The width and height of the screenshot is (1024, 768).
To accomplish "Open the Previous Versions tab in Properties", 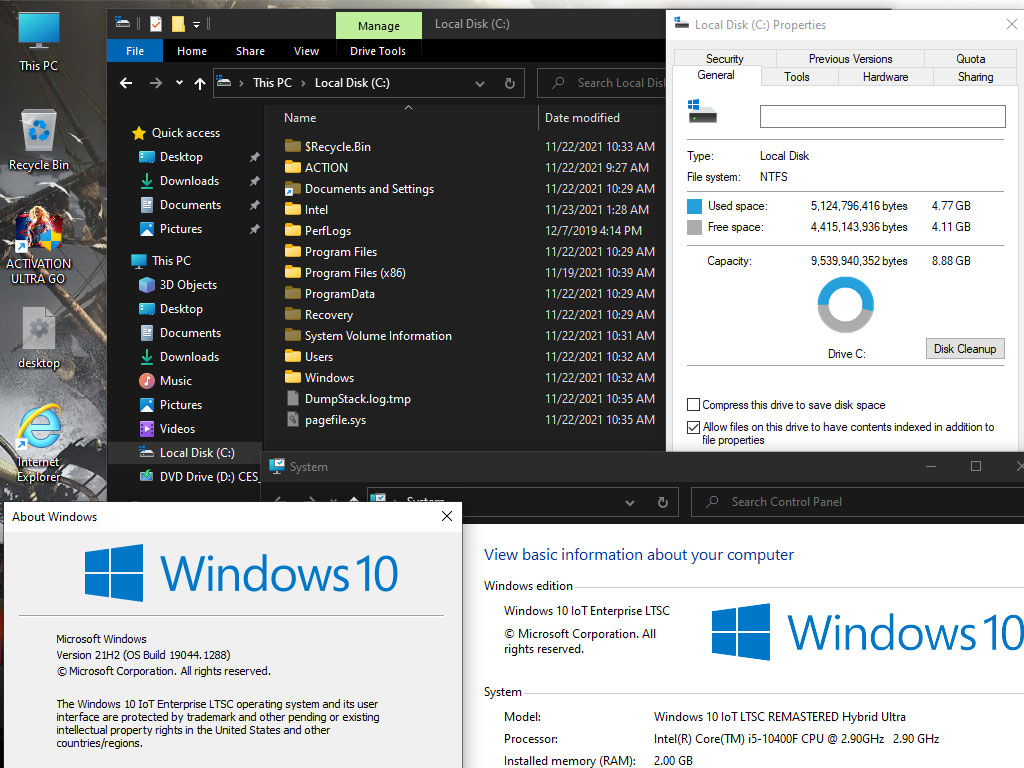I will (x=850, y=59).
